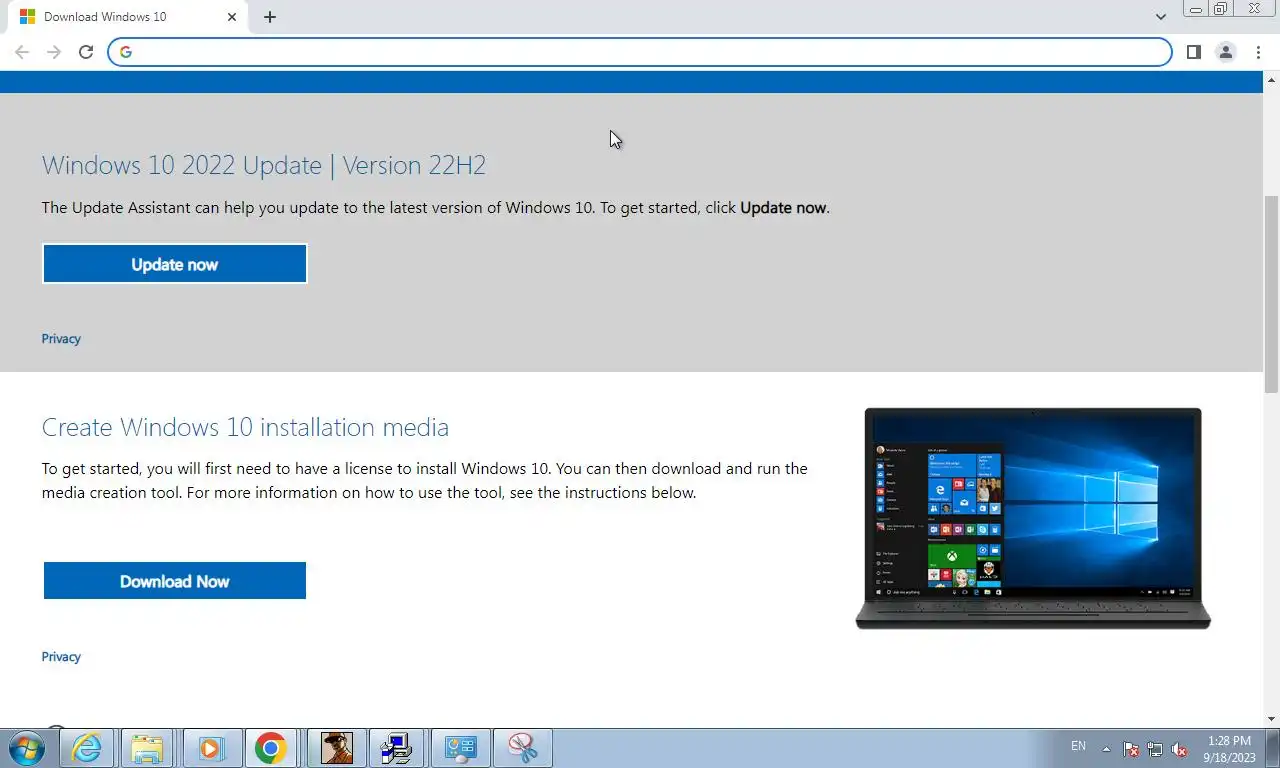
Task: Click the bold 'Update now' text in the paragraph
Action: 783,208
